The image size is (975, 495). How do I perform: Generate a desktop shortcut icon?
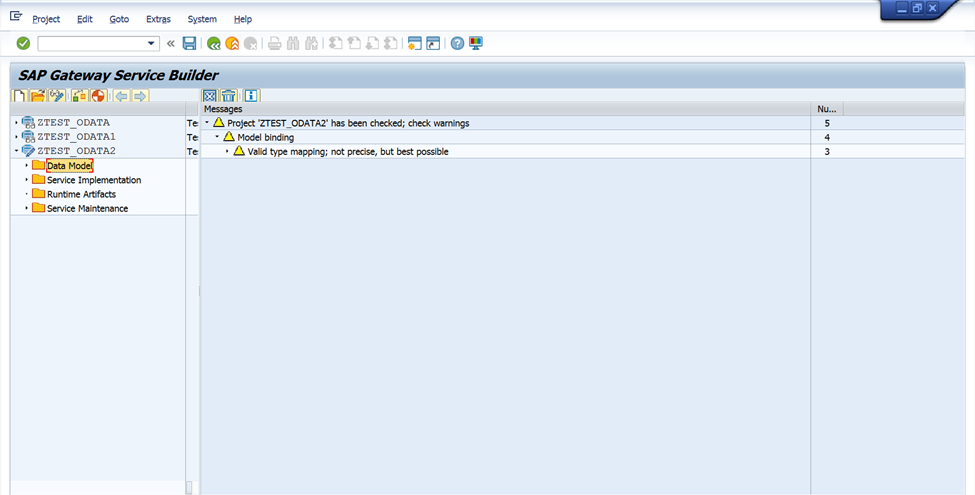[433, 43]
